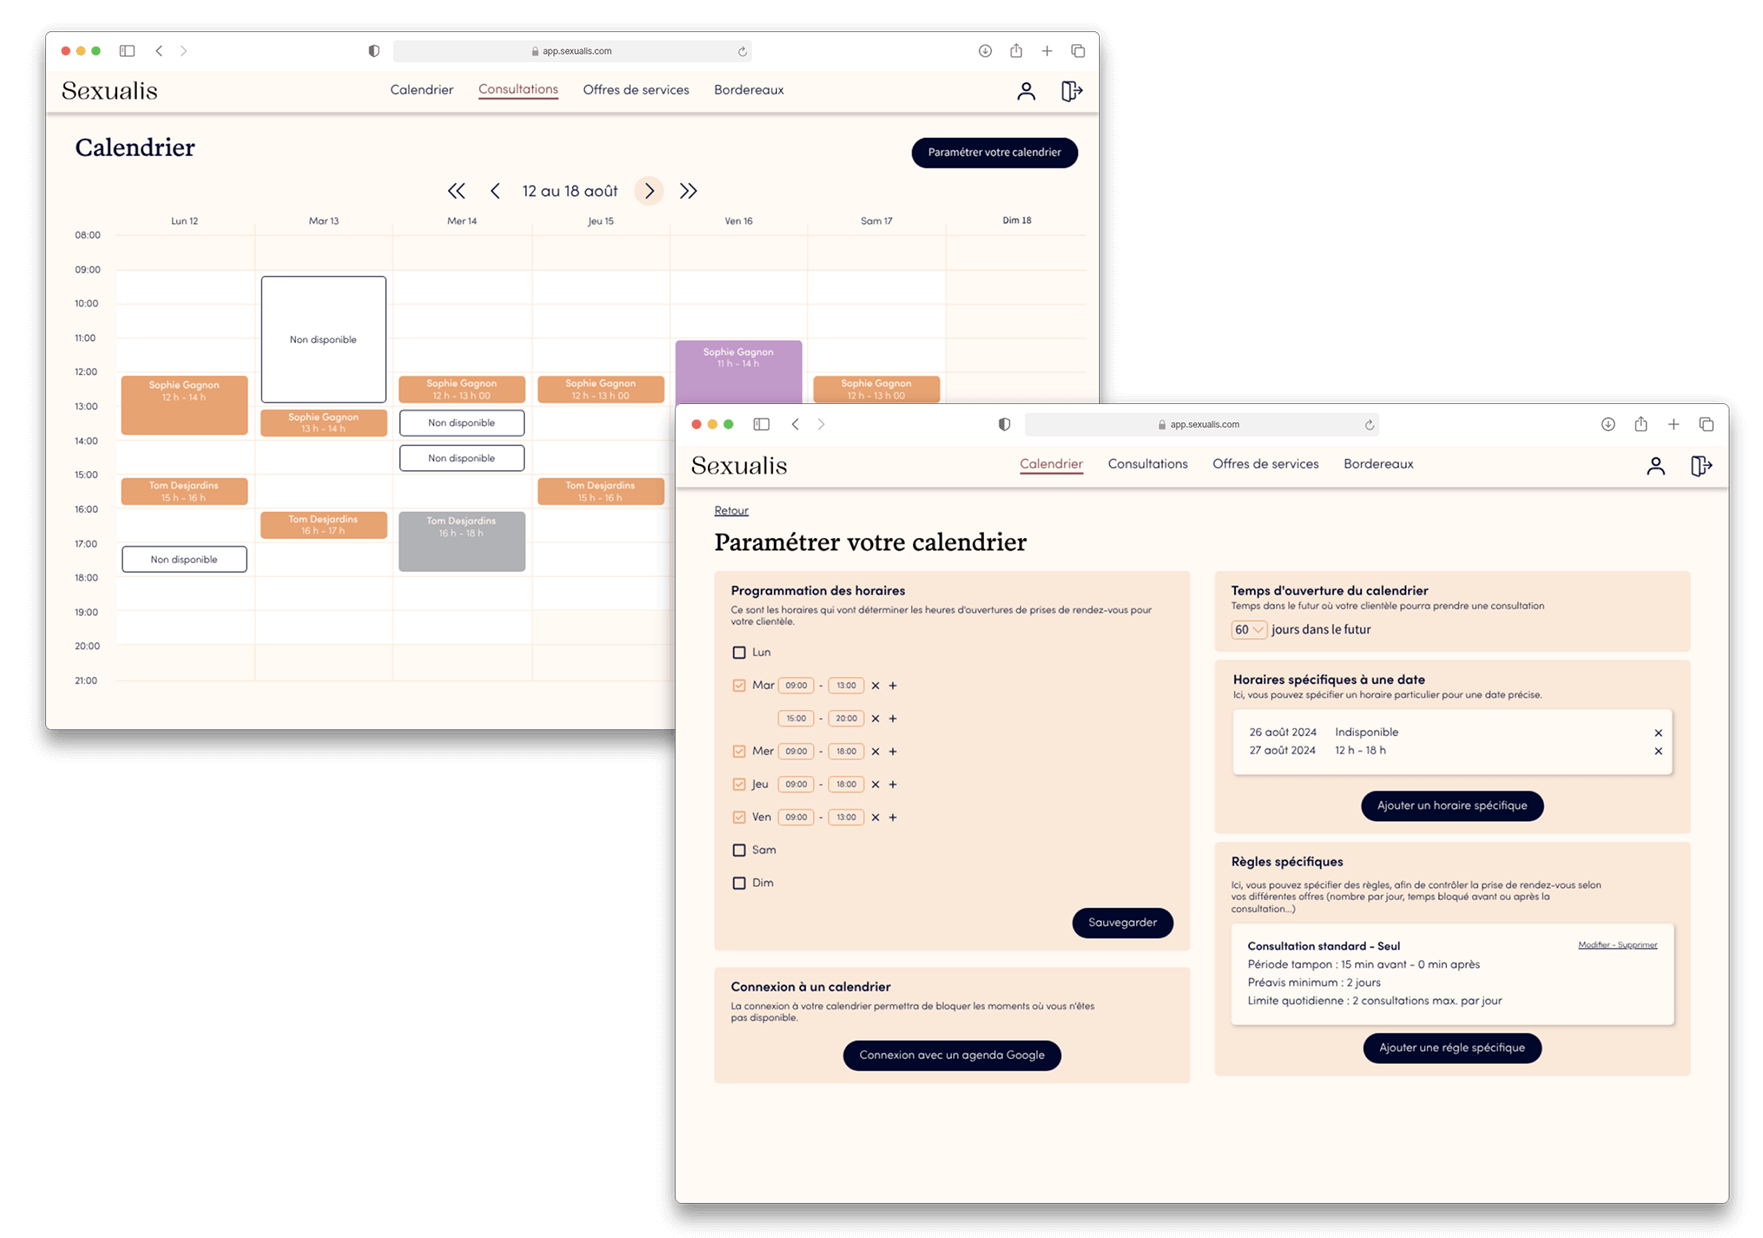Open Tom Desjardins 16 h – 18 h grey appointment
Screen dimensions: 1763x1238
coord(462,542)
